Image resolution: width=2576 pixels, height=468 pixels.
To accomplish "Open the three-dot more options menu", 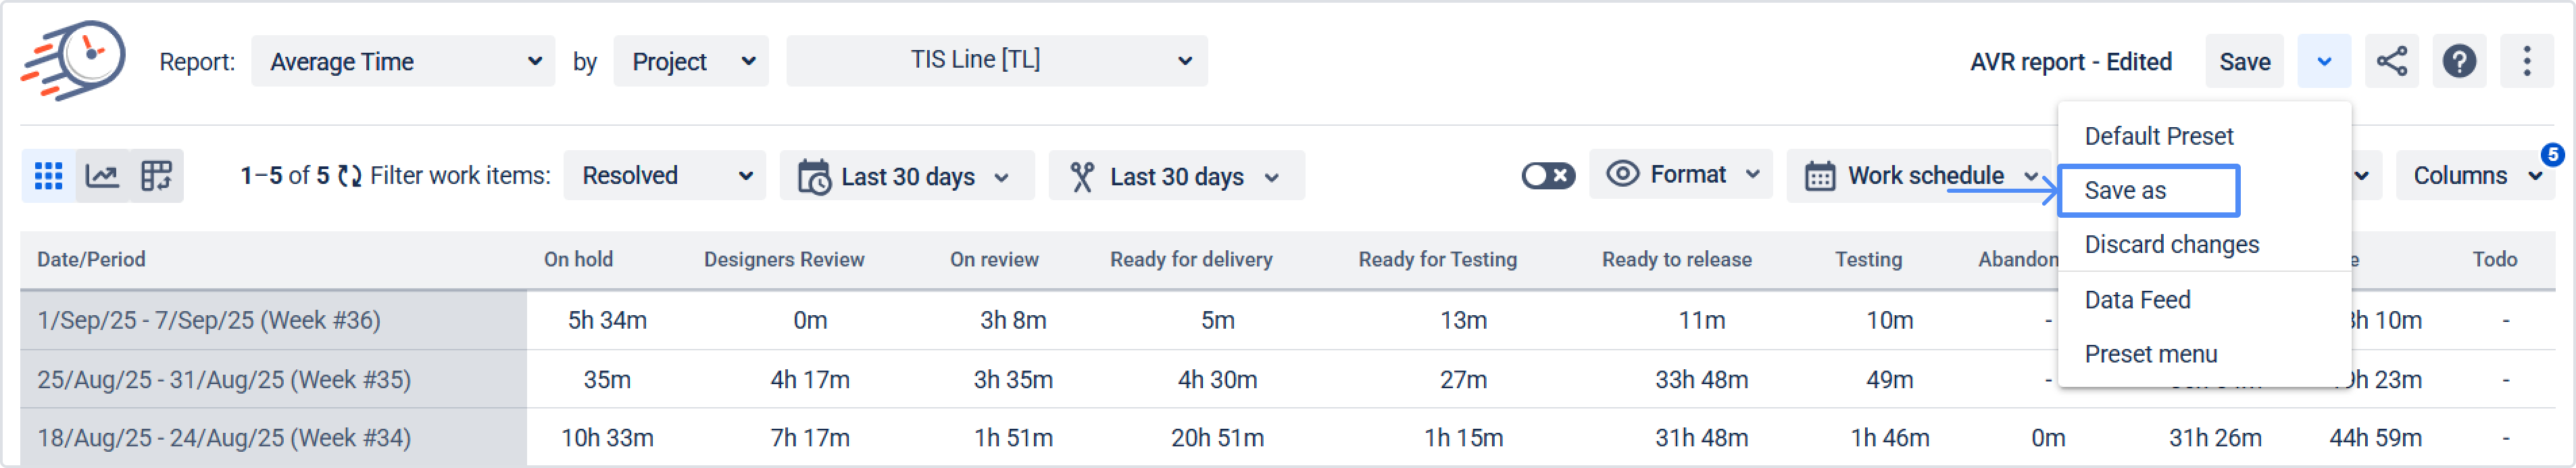I will pyautogui.click(x=2526, y=61).
